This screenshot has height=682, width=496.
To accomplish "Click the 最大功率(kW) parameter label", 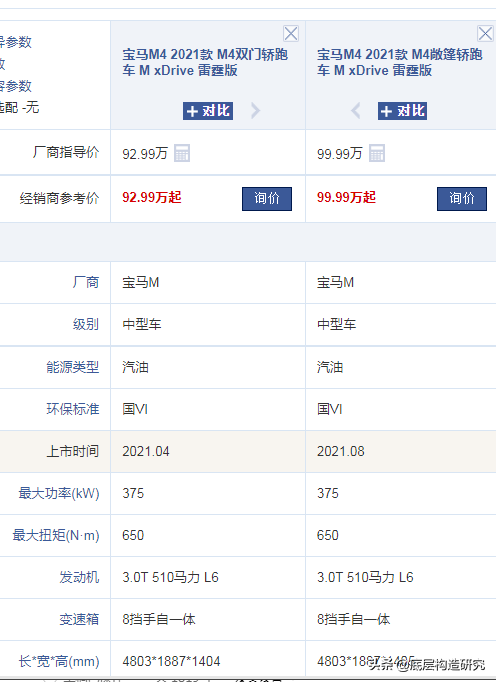I will [x=59, y=493].
